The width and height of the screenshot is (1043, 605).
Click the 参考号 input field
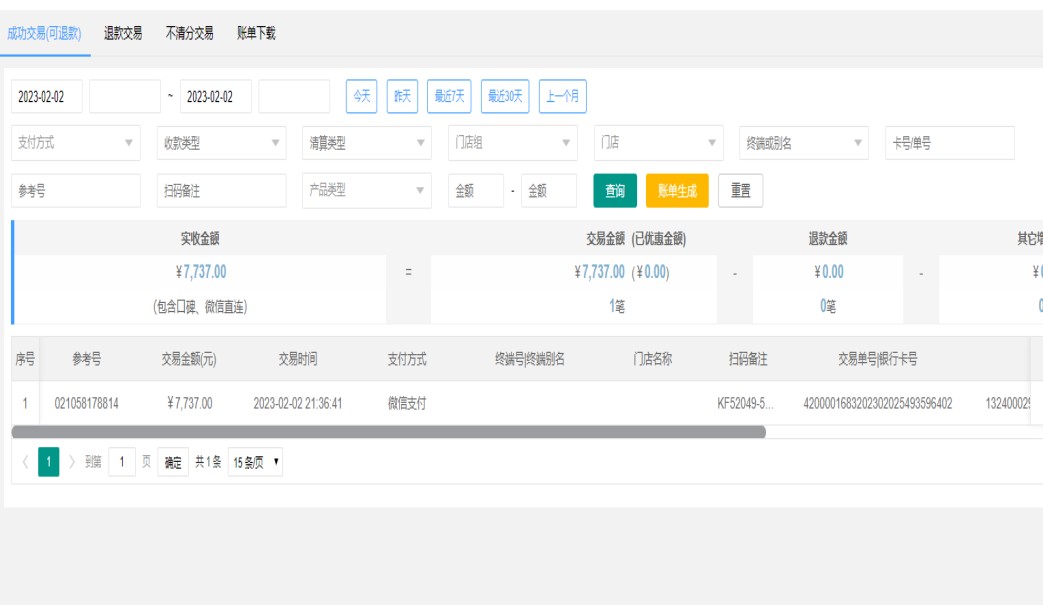[x=76, y=191]
